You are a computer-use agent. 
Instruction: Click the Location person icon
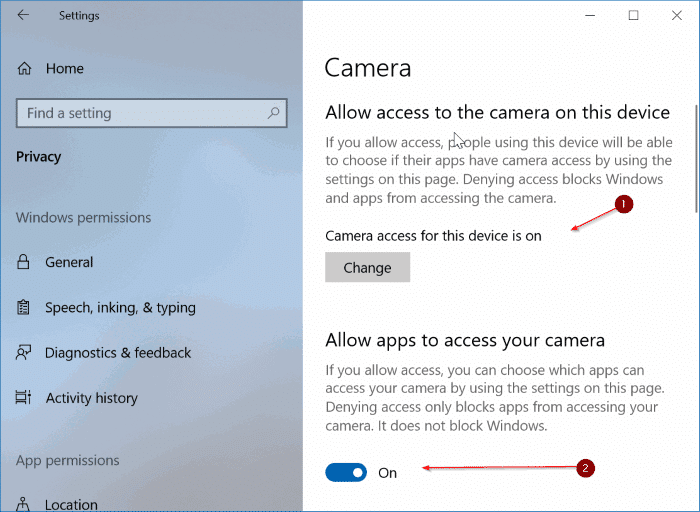(x=23, y=504)
